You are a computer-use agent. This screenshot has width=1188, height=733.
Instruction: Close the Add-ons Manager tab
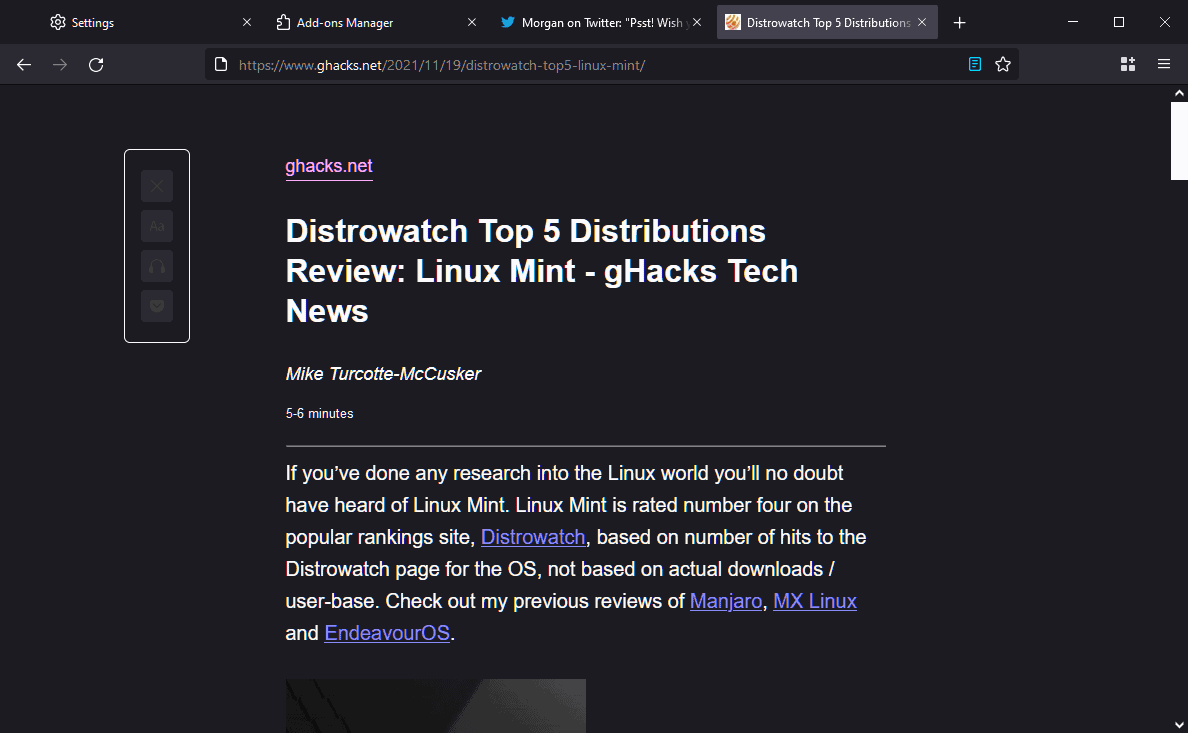coord(472,23)
